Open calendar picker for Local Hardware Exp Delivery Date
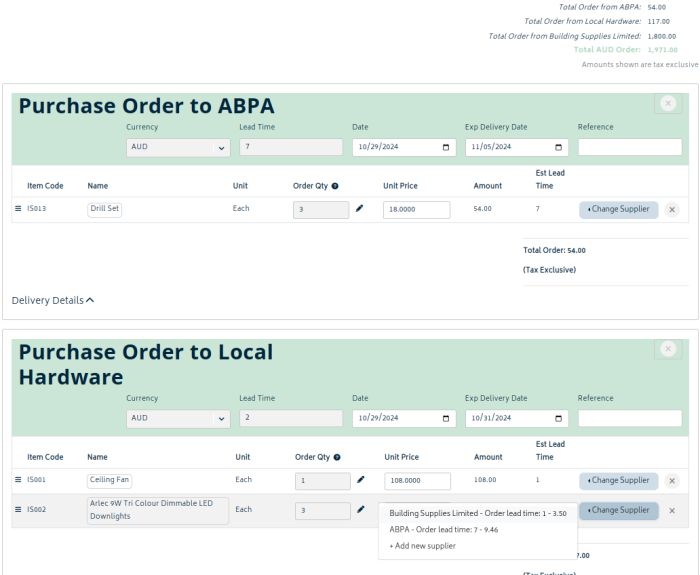The image size is (700, 575). tap(558, 418)
